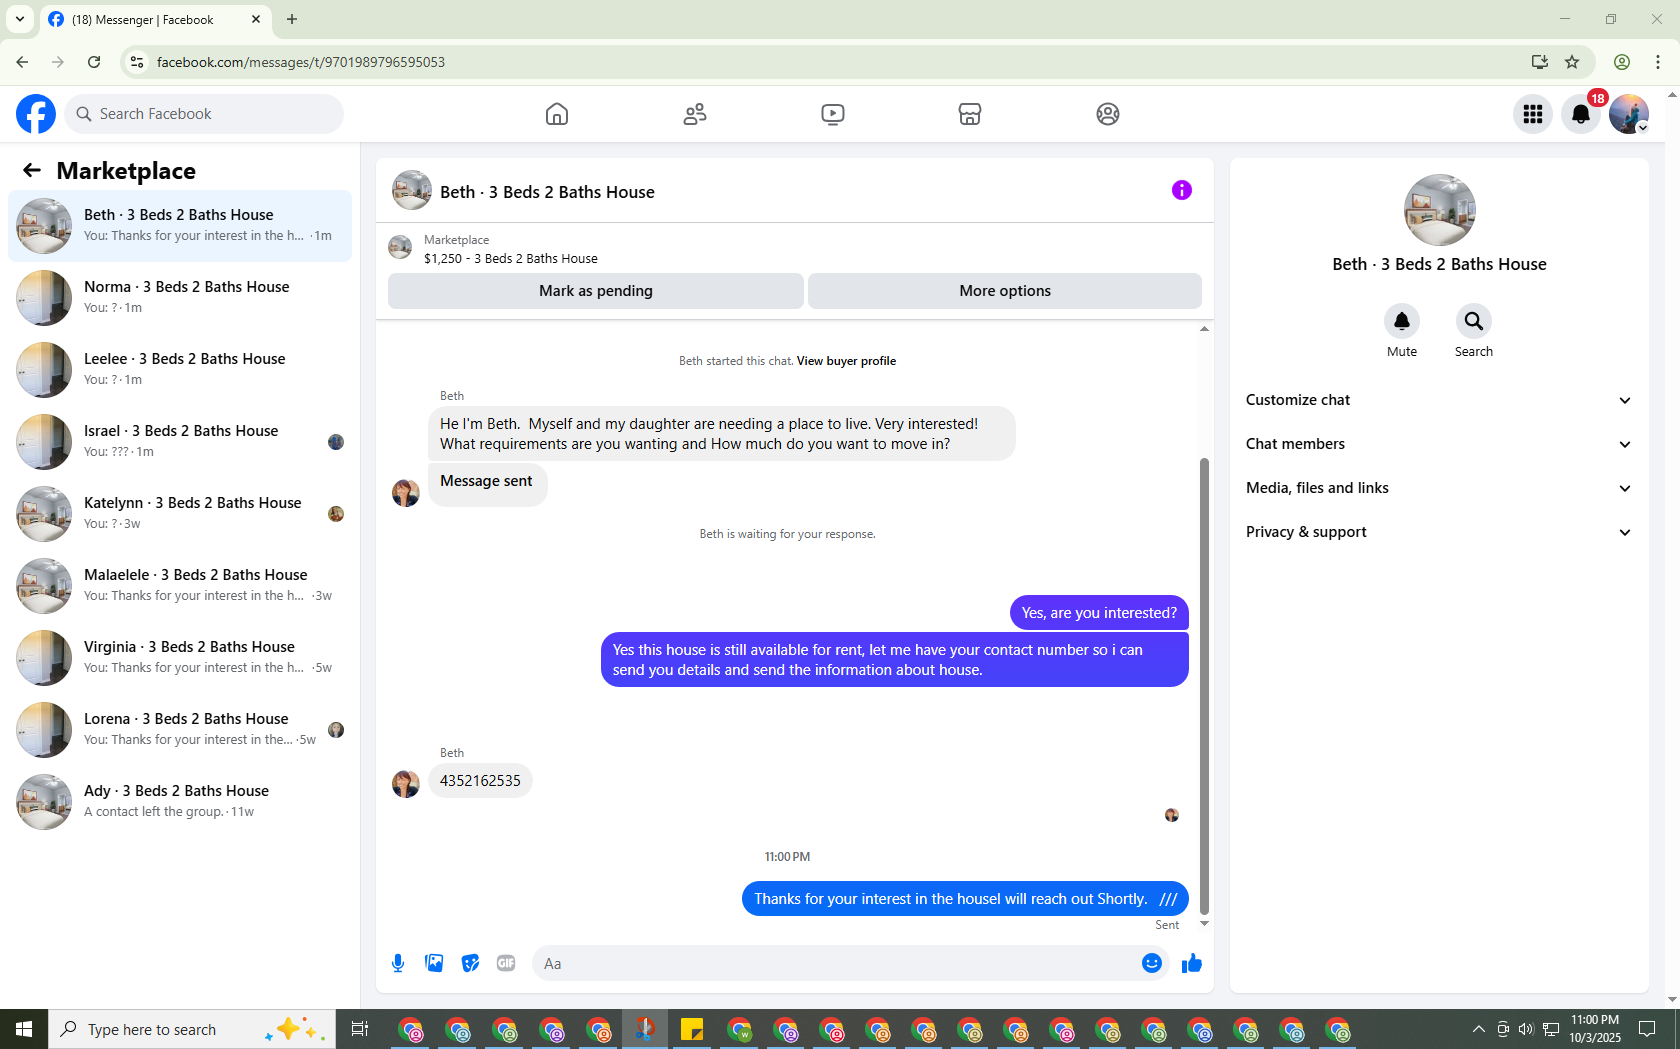
Task: Open the Norma conversation
Action: tap(180, 298)
